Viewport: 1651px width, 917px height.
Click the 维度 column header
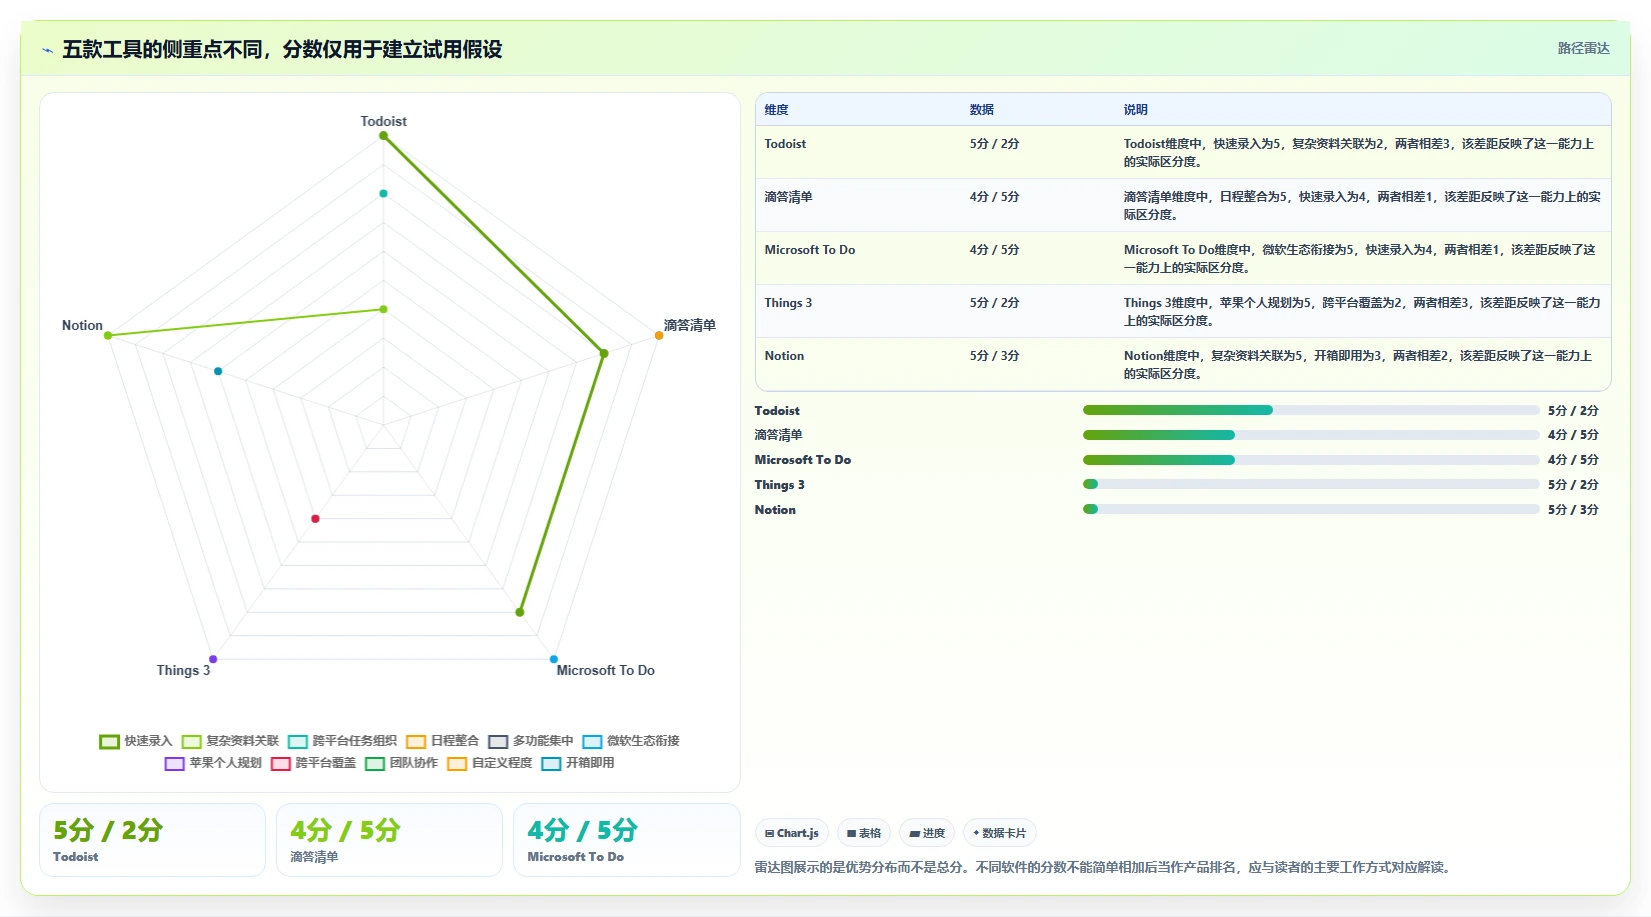pos(777,110)
